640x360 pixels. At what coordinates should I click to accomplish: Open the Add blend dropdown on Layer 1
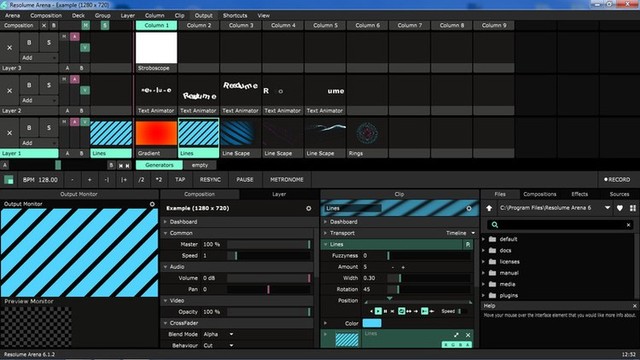tap(39, 143)
